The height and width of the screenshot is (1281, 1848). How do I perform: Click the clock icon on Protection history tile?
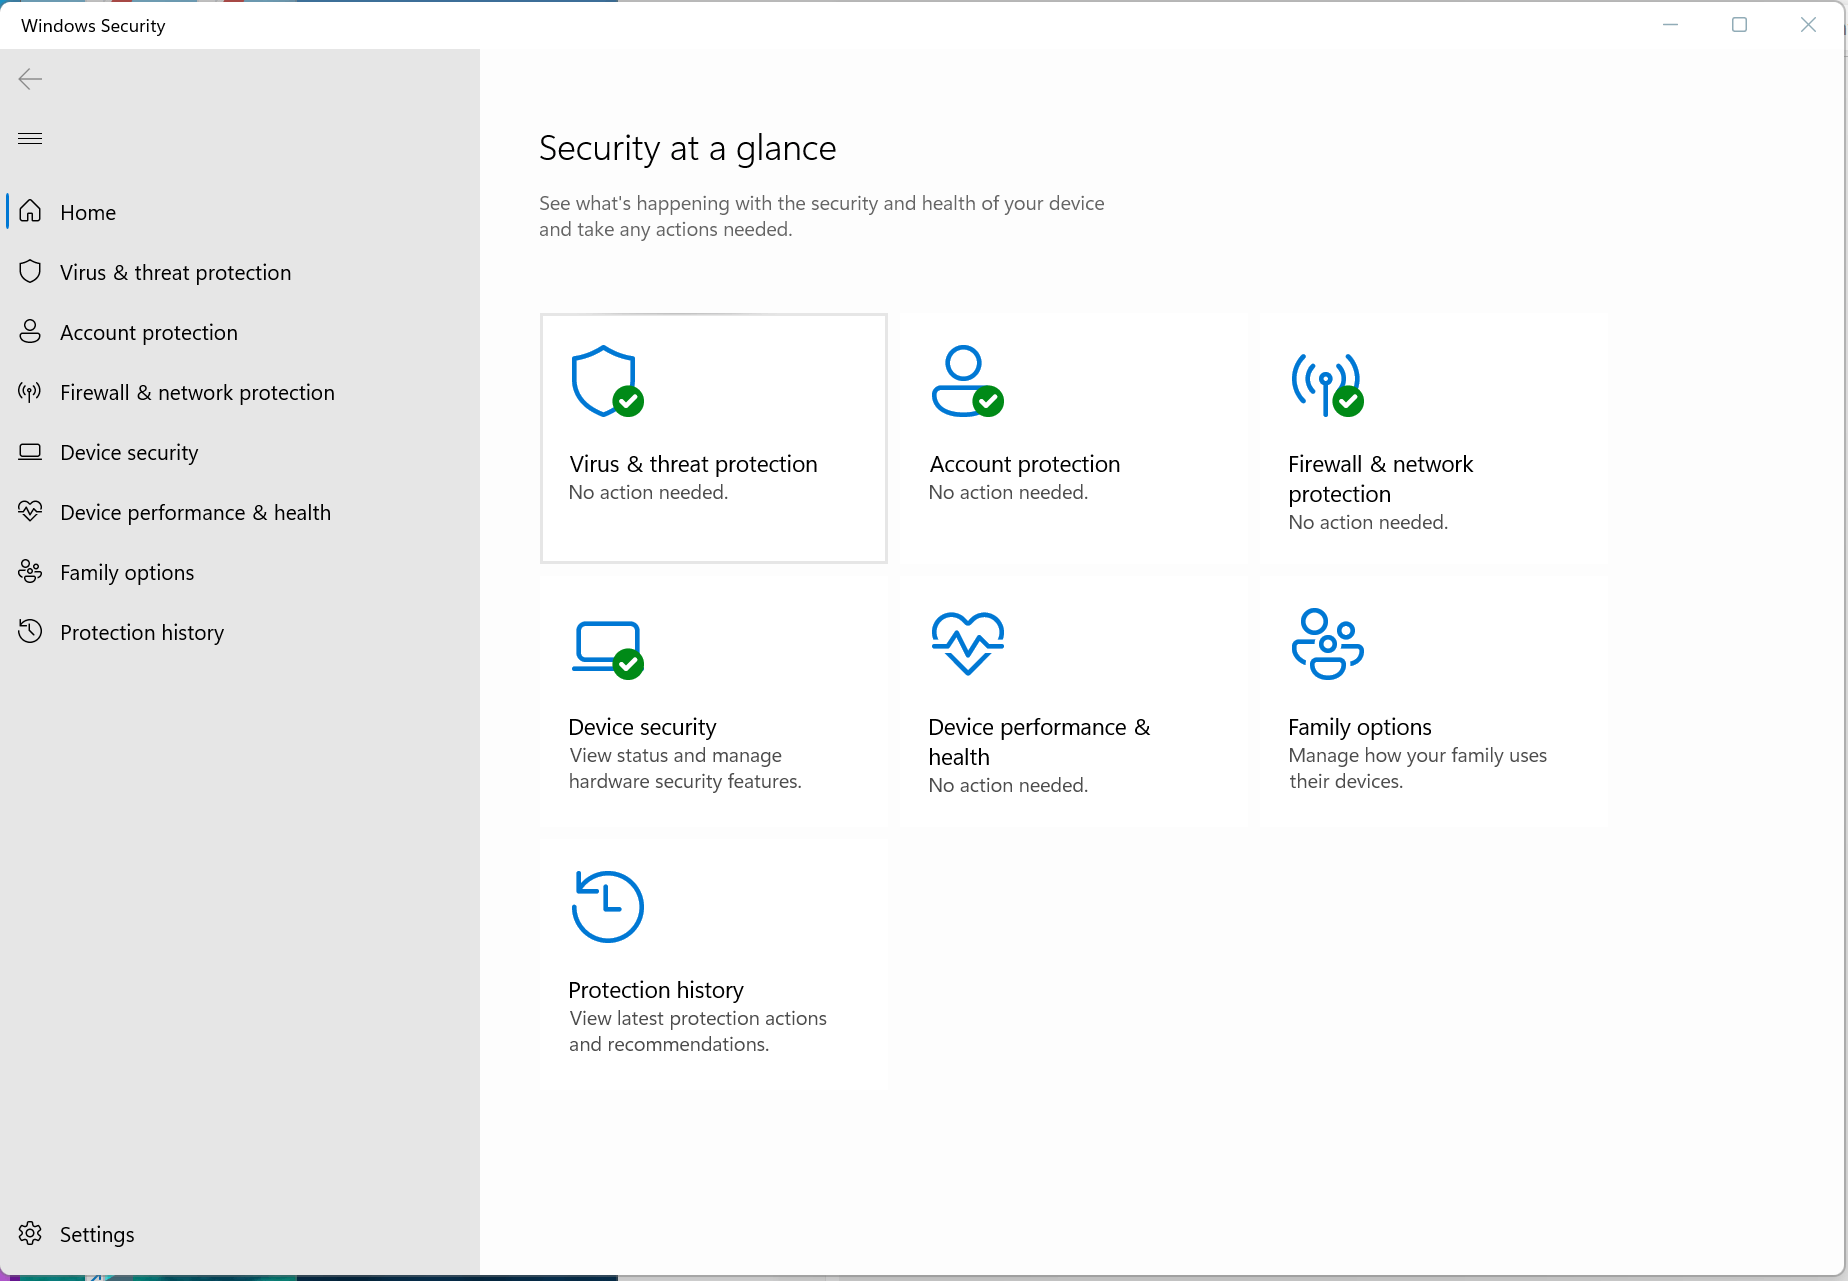[x=607, y=906]
